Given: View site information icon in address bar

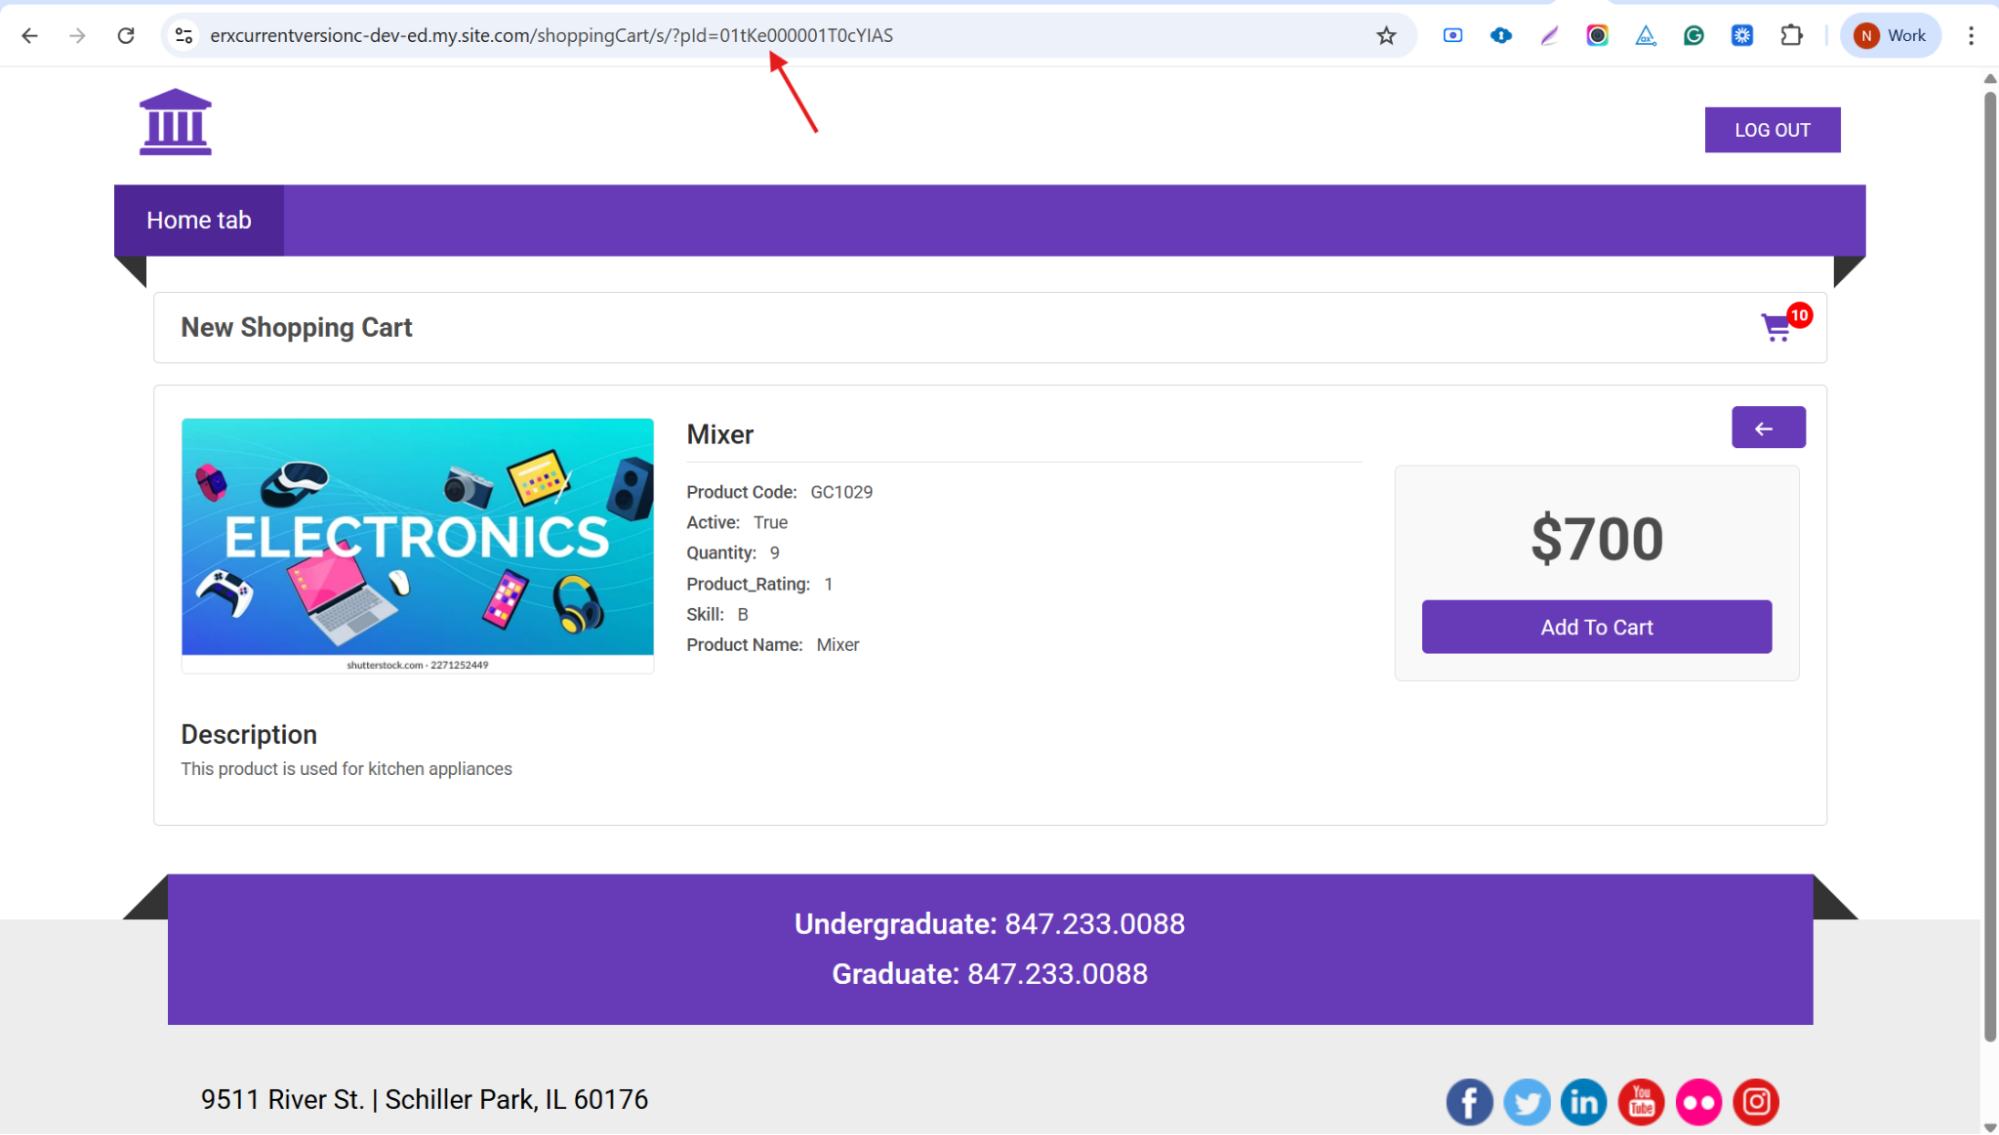Looking at the screenshot, I should point(184,36).
